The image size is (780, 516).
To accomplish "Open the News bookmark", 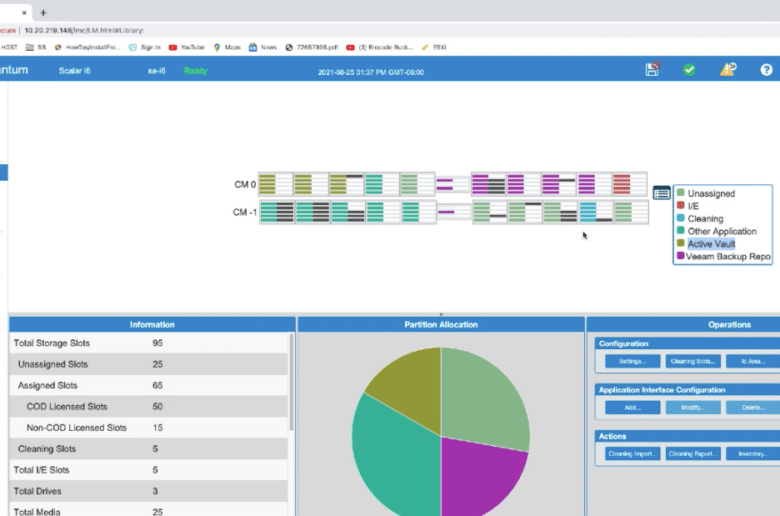I will coord(263,47).
